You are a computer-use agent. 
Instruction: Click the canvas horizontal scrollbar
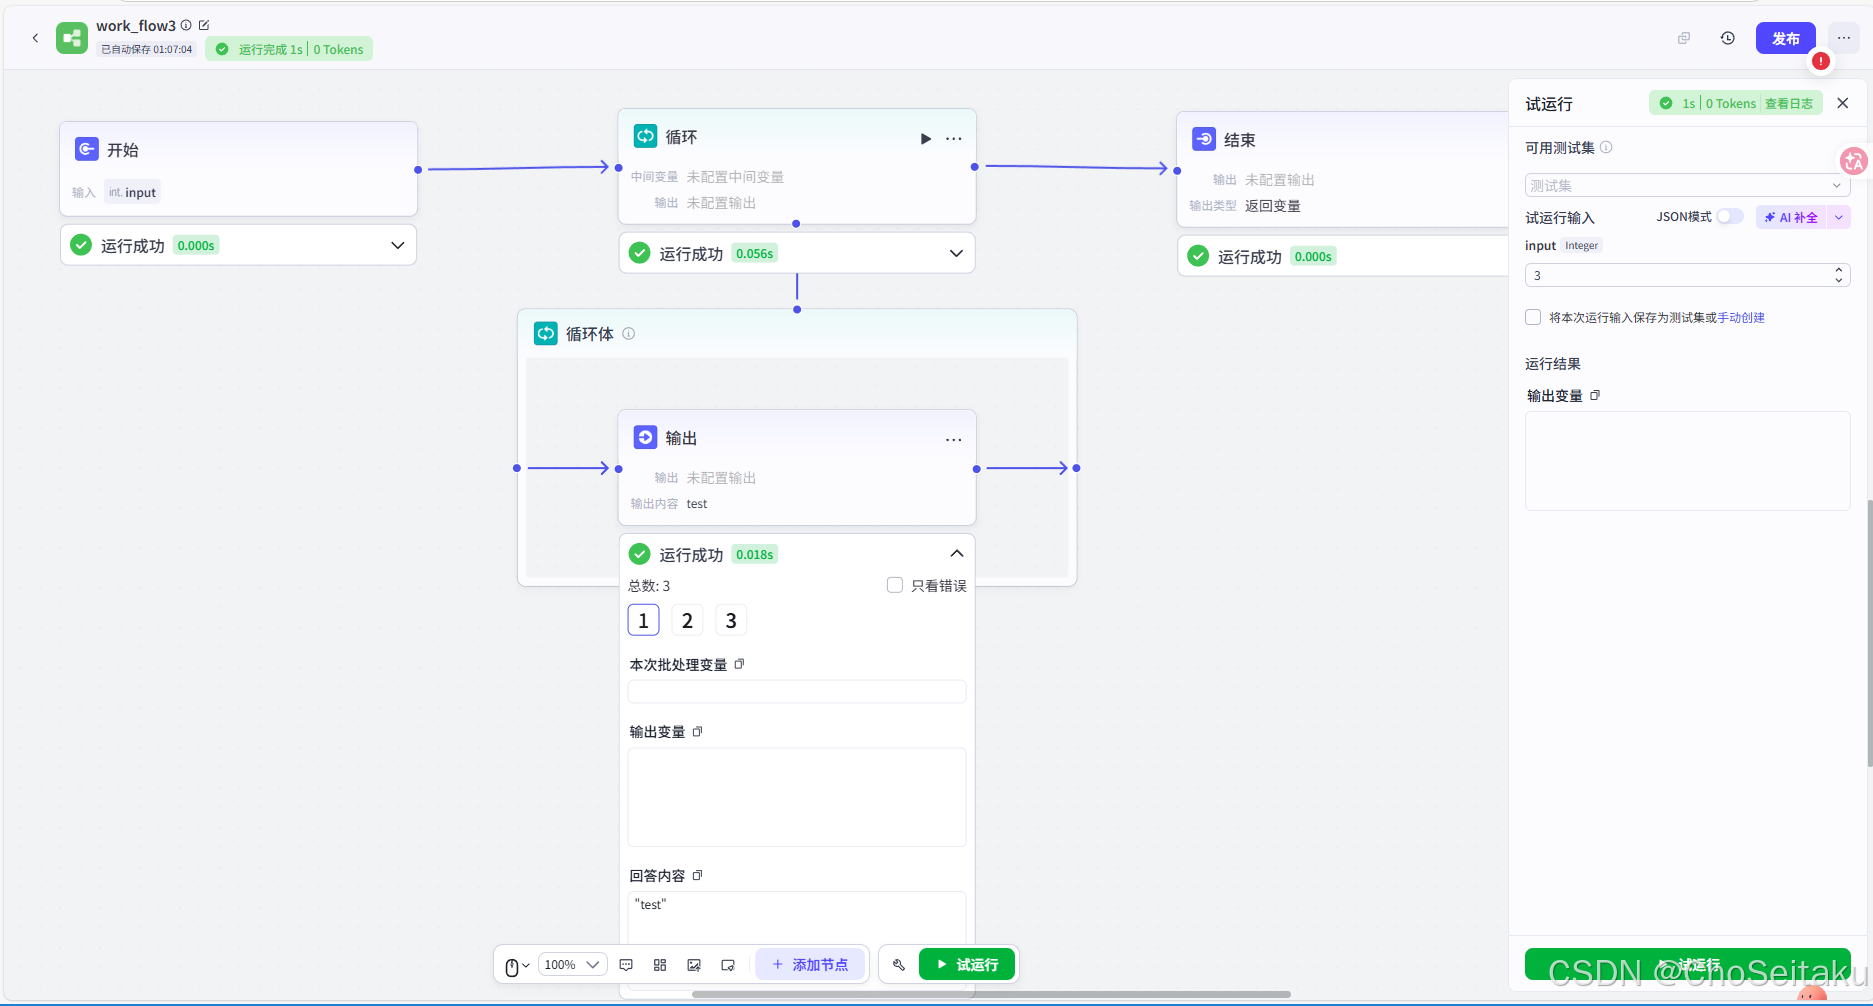click(991, 994)
